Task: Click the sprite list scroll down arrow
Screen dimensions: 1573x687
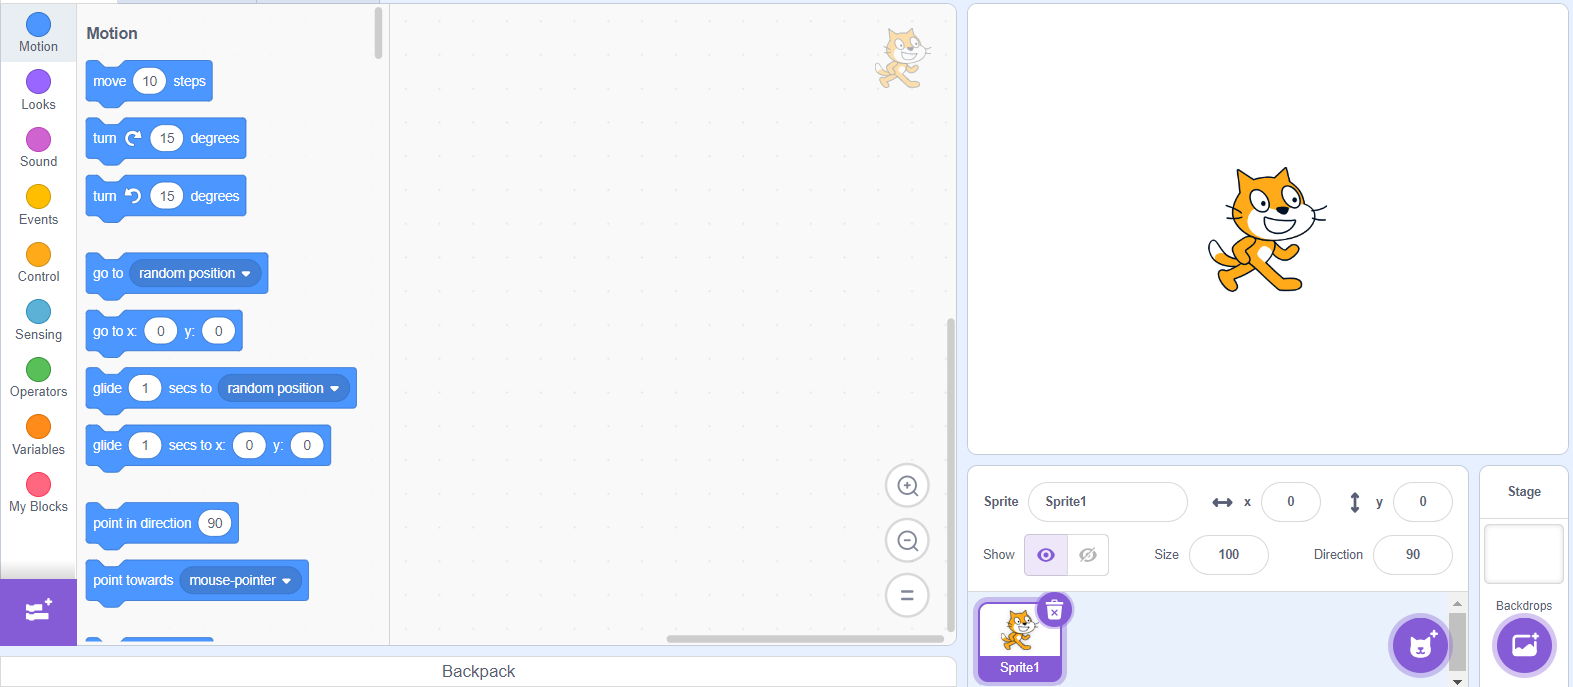Action: 1457,681
